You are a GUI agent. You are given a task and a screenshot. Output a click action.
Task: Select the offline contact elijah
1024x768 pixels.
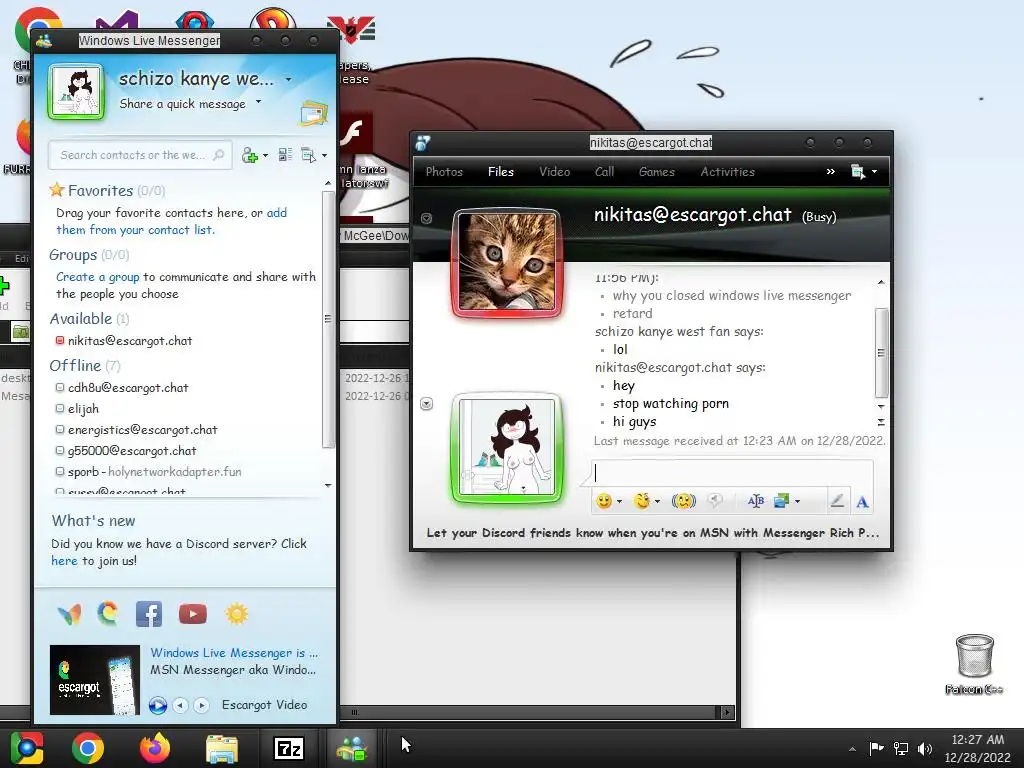pos(77,409)
